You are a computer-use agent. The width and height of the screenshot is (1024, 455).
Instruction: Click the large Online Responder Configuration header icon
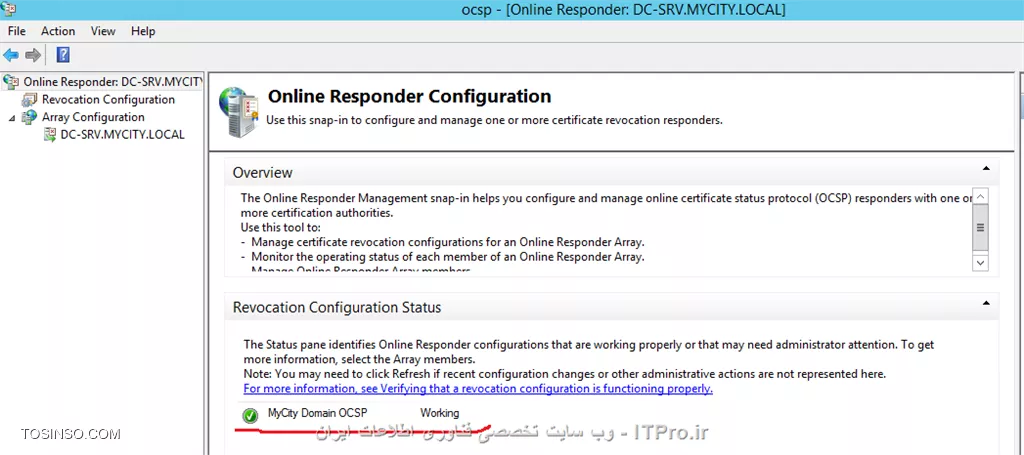[238, 112]
